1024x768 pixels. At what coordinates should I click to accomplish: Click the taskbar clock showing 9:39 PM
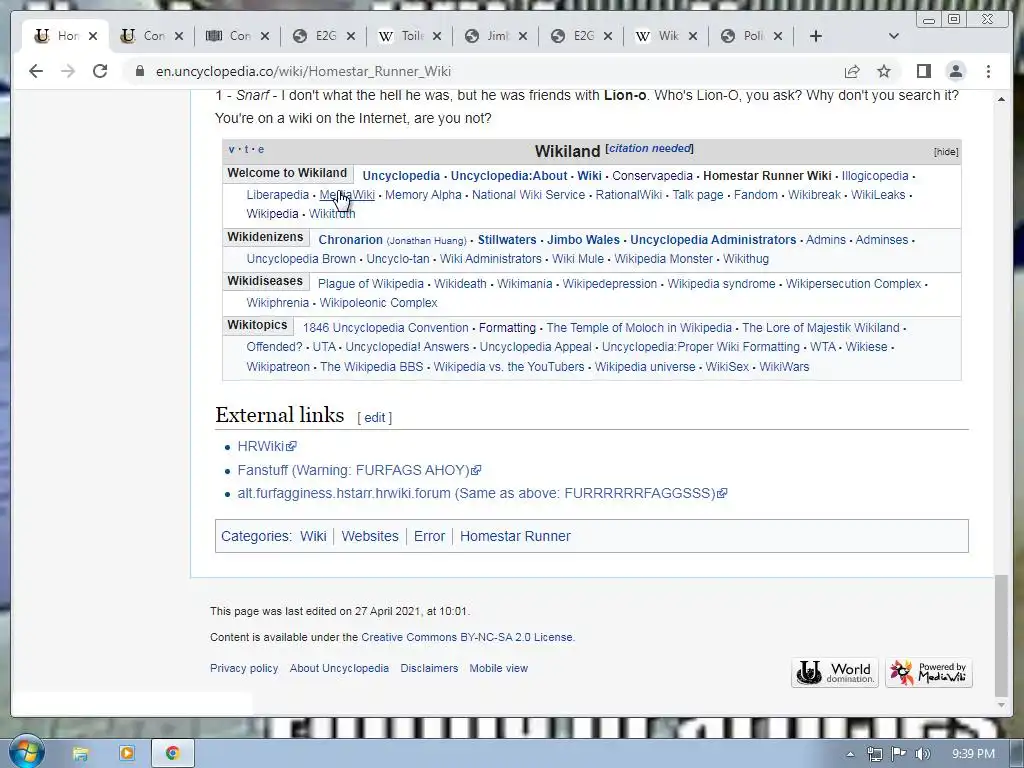[973, 754]
